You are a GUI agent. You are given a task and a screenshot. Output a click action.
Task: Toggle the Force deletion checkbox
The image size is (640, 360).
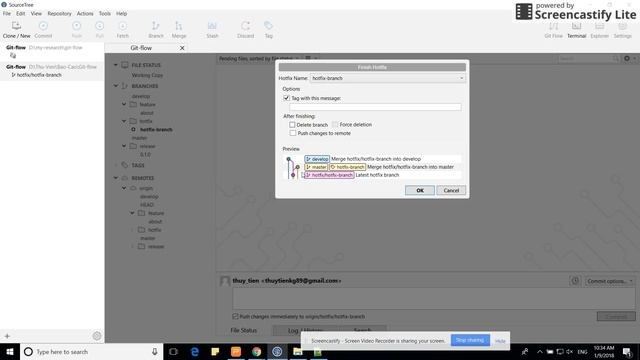click(335, 124)
